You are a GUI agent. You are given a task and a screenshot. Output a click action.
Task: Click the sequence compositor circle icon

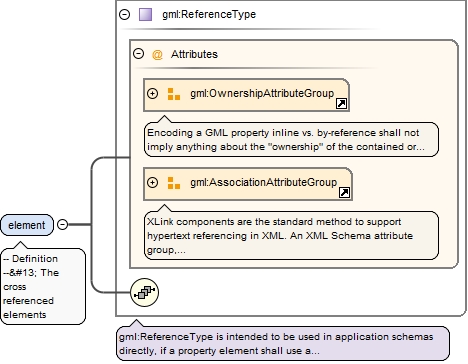coord(144,292)
